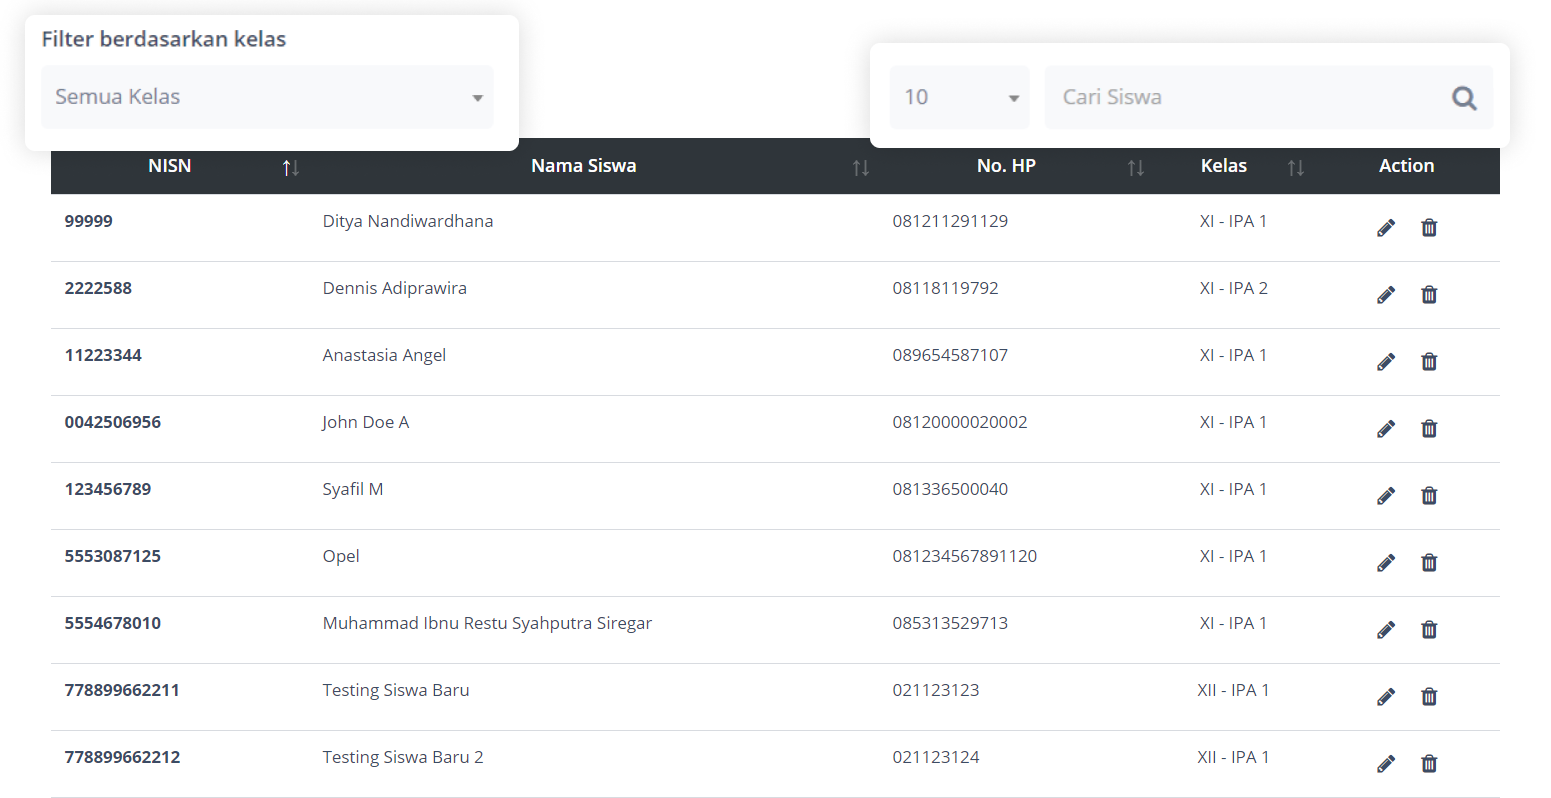Screen dimensions: 1551x798
Task: Edit the Testing Siswa Baru record
Action: coord(1385,697)
